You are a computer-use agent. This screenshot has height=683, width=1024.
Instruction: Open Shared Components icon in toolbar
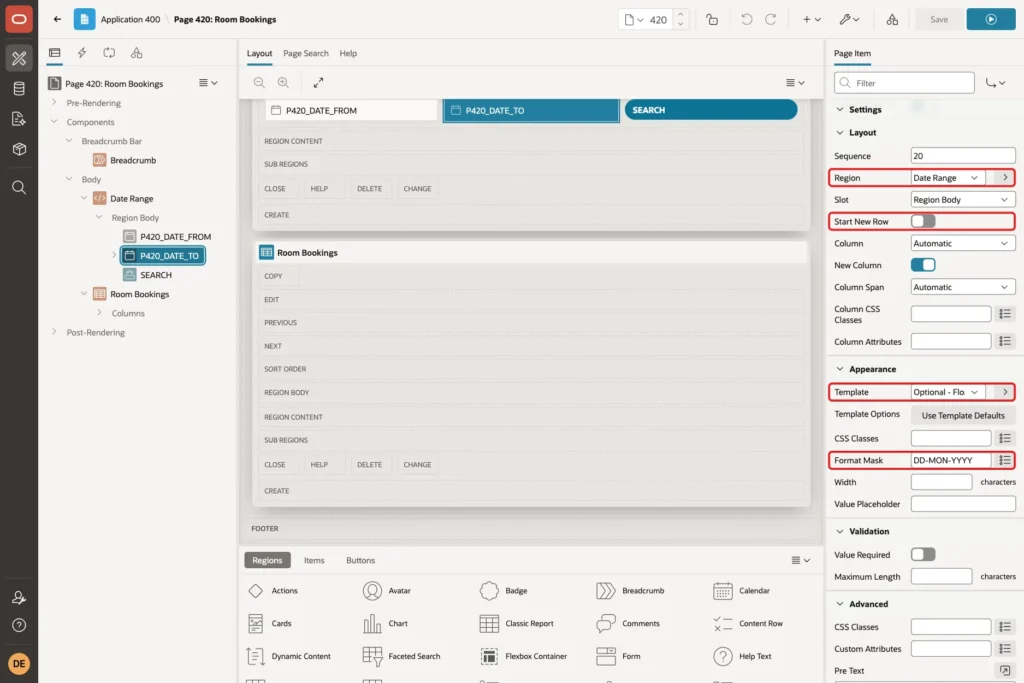892,20
